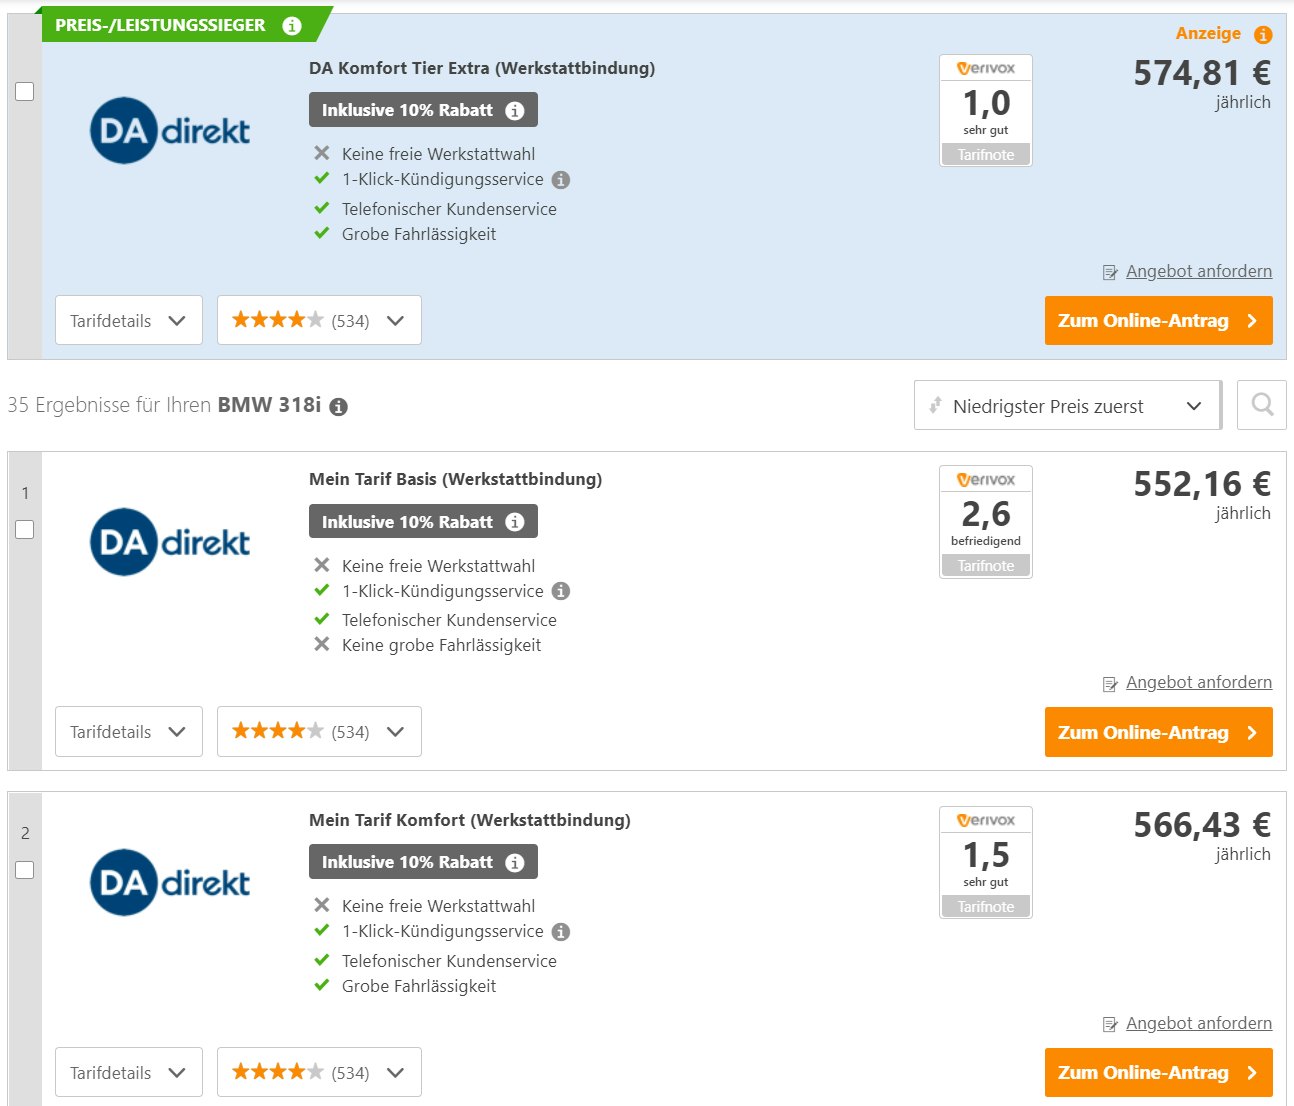Click info icon next to BMW 318i
The image size is (1294, 1106).
[339, 407]
